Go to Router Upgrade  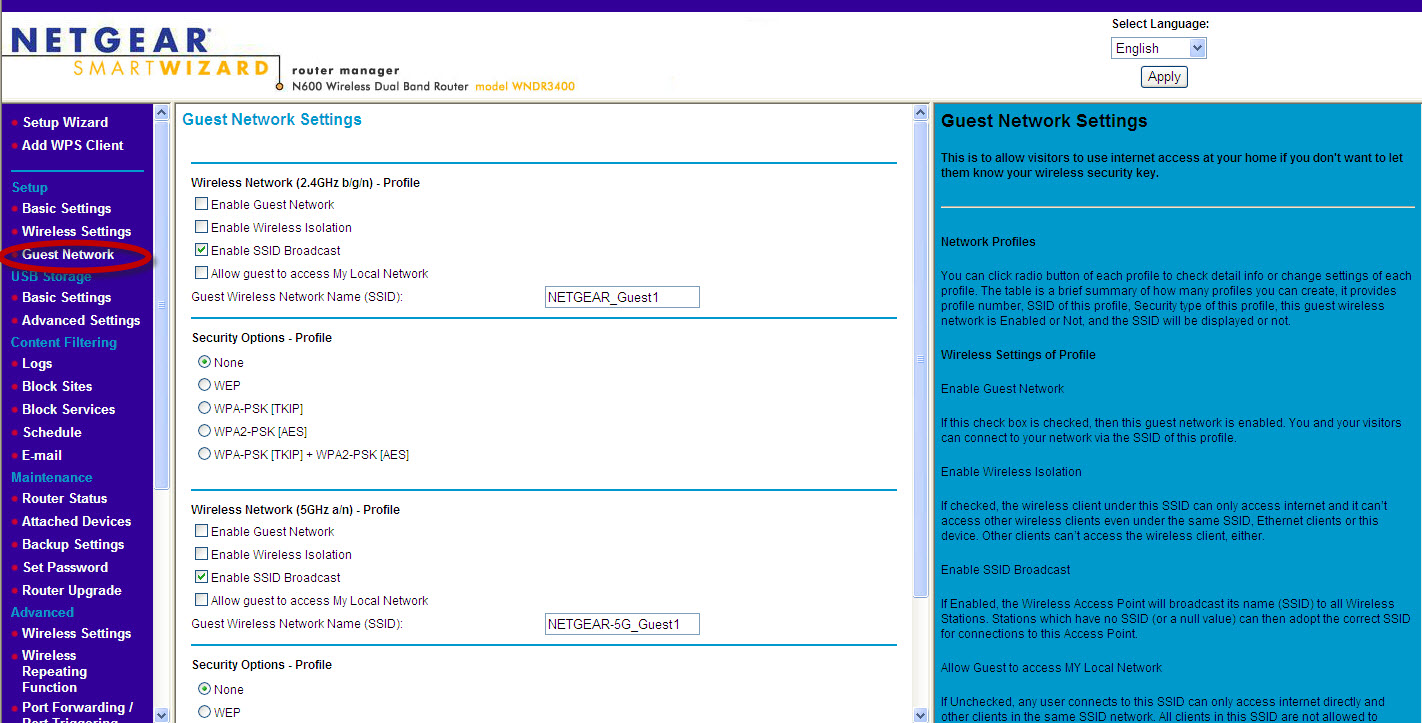point(72,590)
